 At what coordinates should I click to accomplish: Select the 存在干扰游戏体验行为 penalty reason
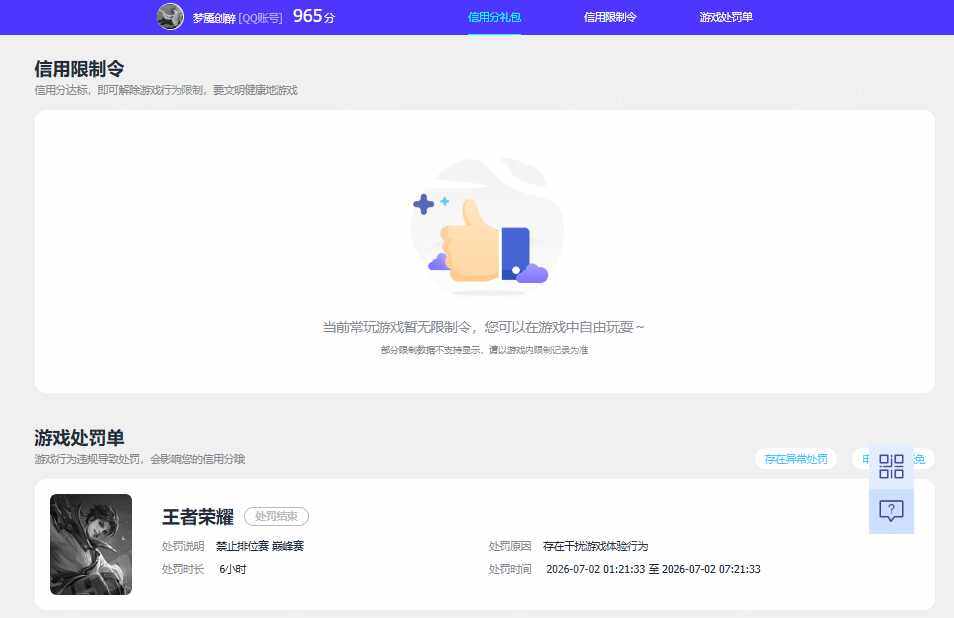(596, 546)
